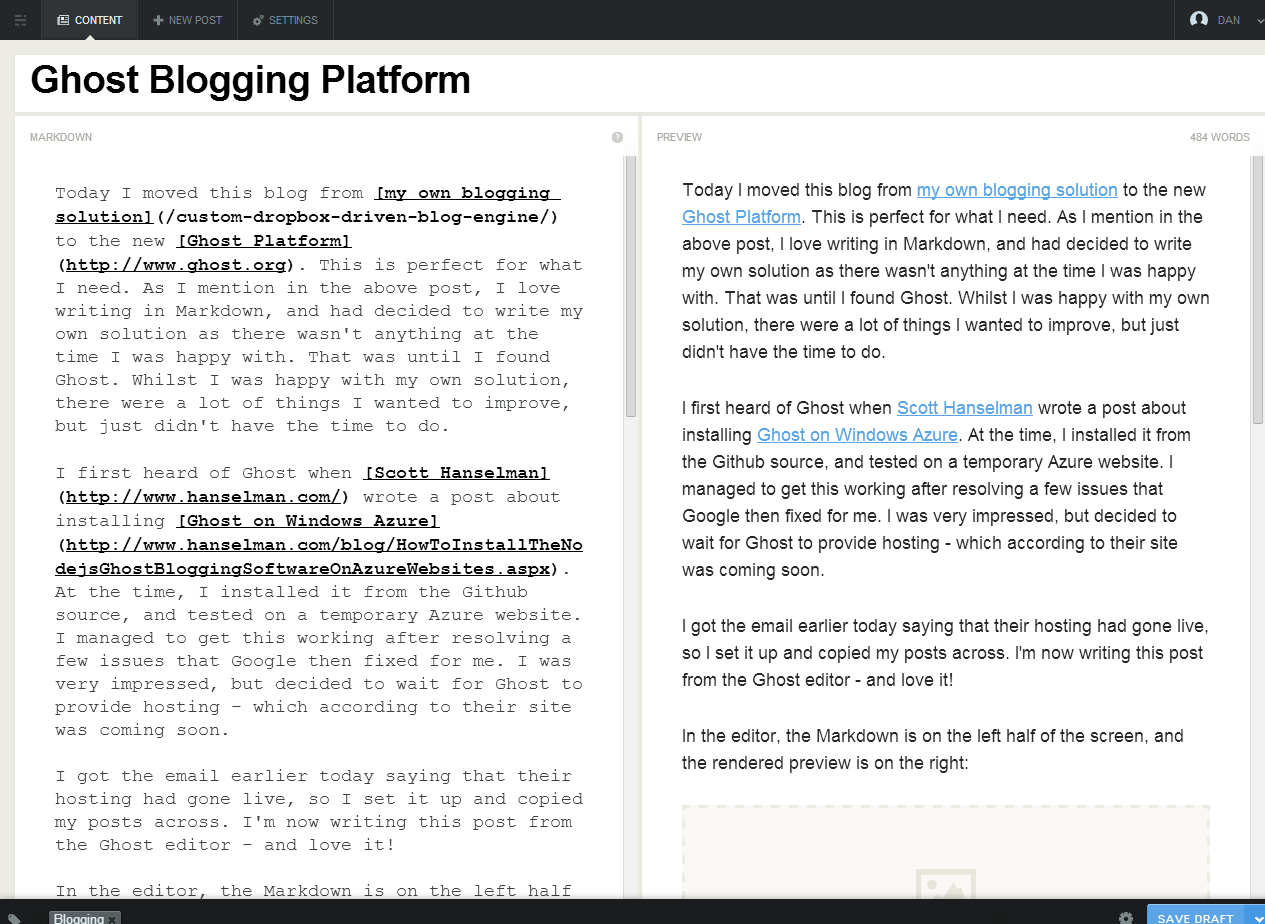The image size is (1265, 924).
Task: Open the 'Ghost on Windows Azure' preview link
Action: [857, 435]
